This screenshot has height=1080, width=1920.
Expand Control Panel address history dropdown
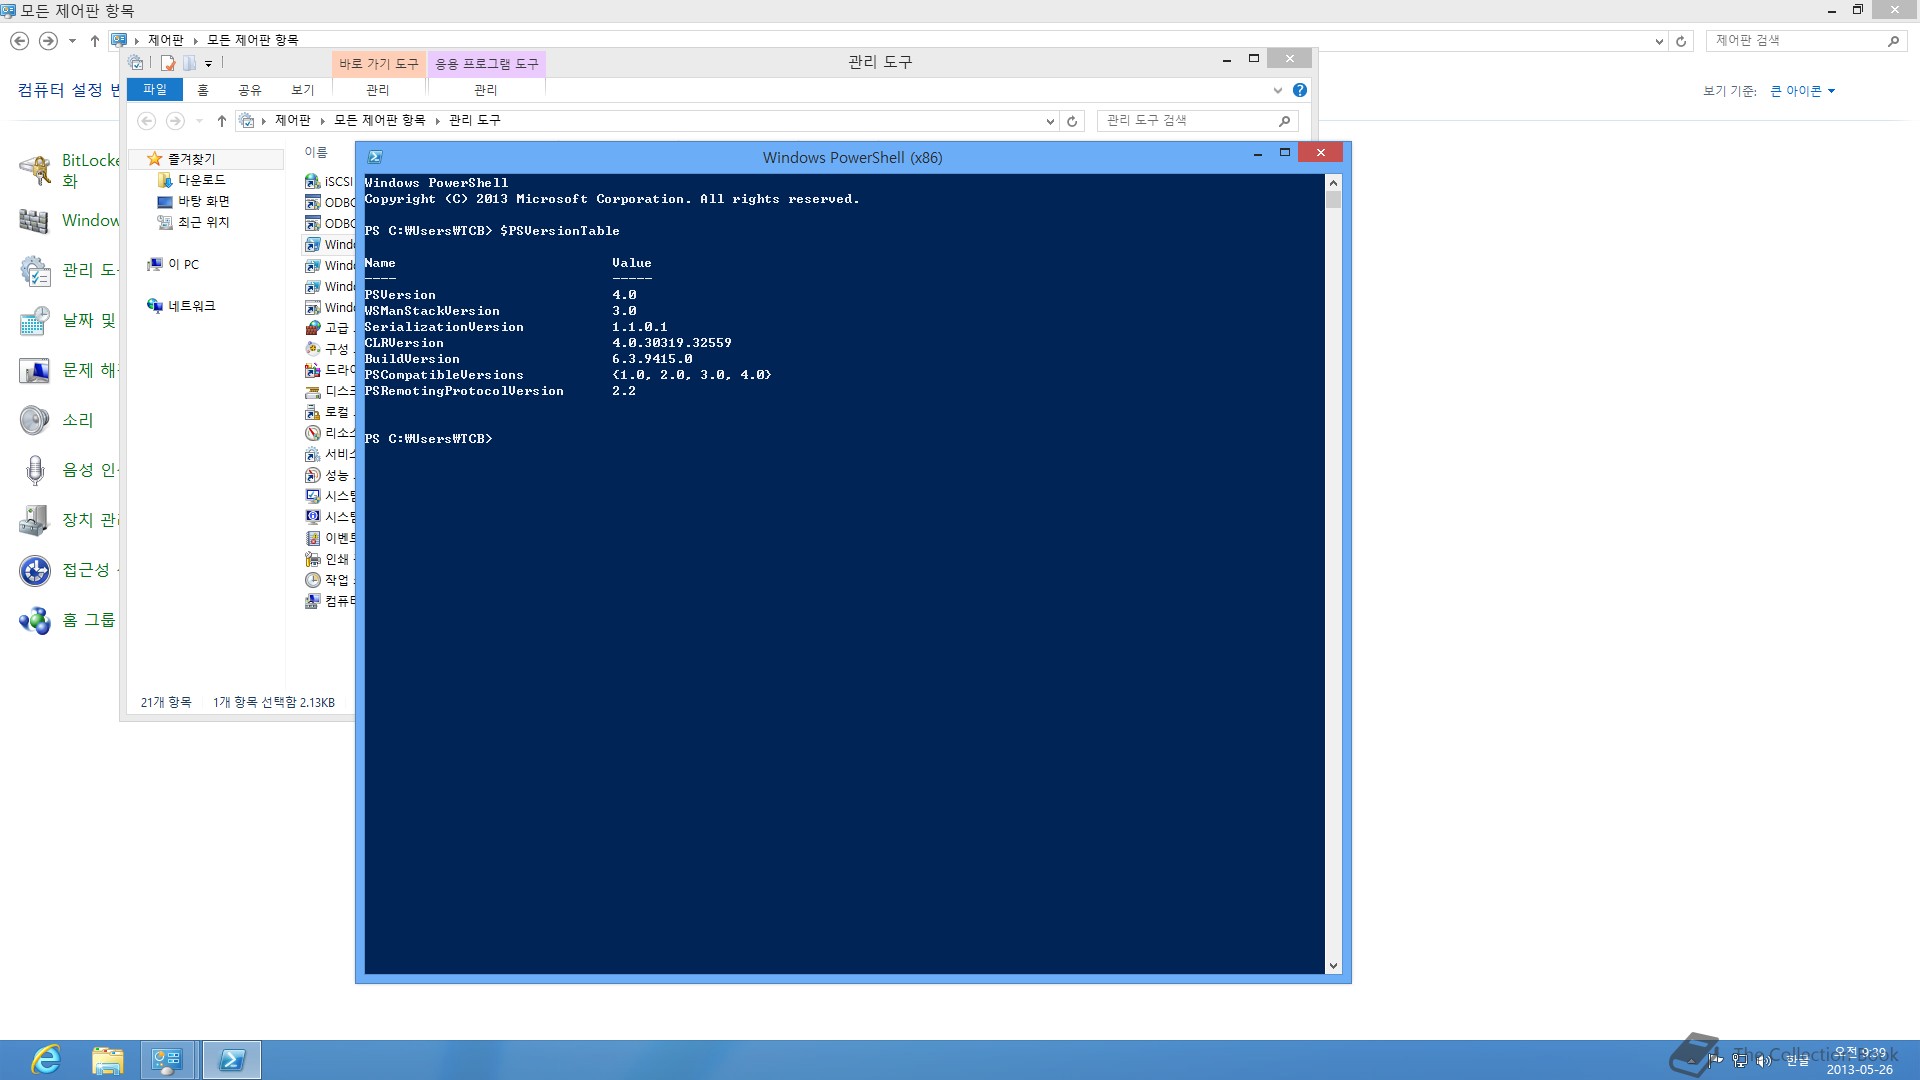click(x=1659, y=41)
